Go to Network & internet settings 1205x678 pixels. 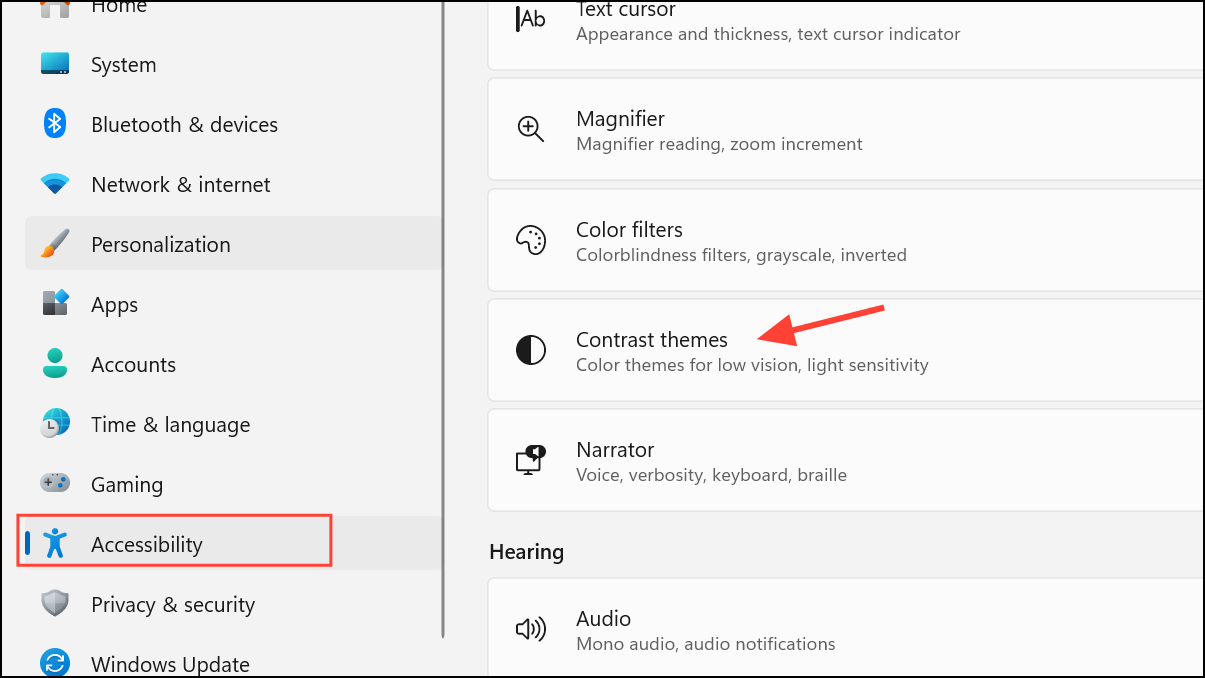click(x=180, y=184)
